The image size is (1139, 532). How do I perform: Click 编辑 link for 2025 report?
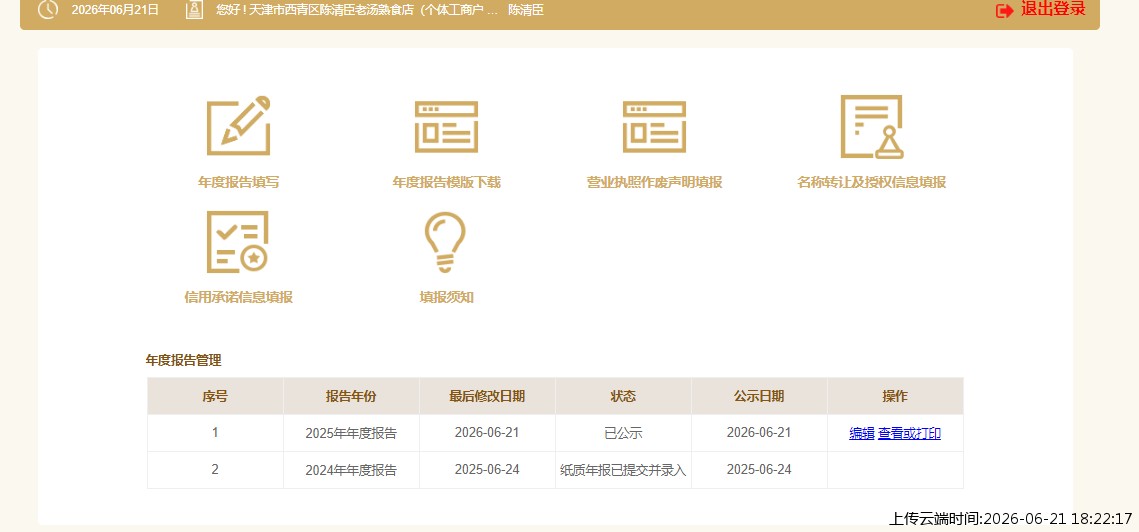[862, 433]
